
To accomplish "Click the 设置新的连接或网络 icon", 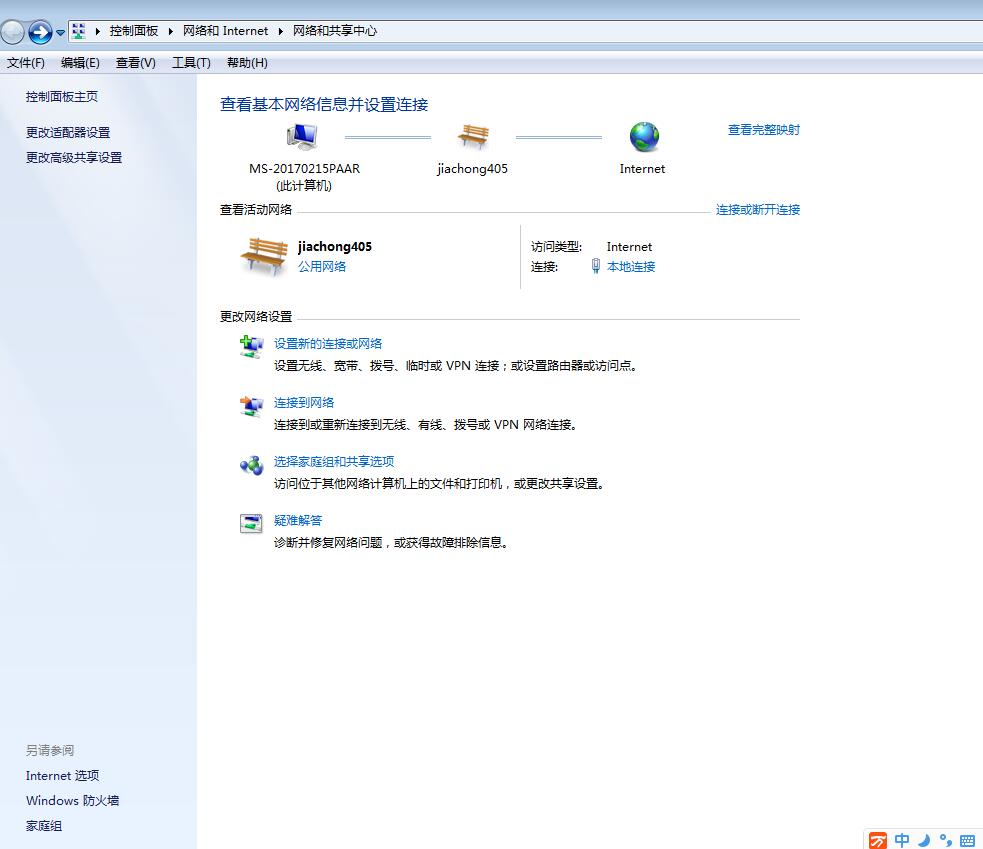I will tap(251, 347).
